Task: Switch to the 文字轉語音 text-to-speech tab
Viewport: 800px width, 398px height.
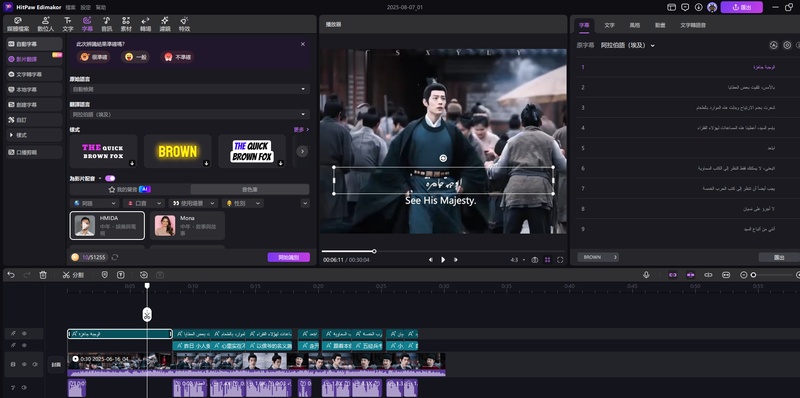Action: click(693, 25)
